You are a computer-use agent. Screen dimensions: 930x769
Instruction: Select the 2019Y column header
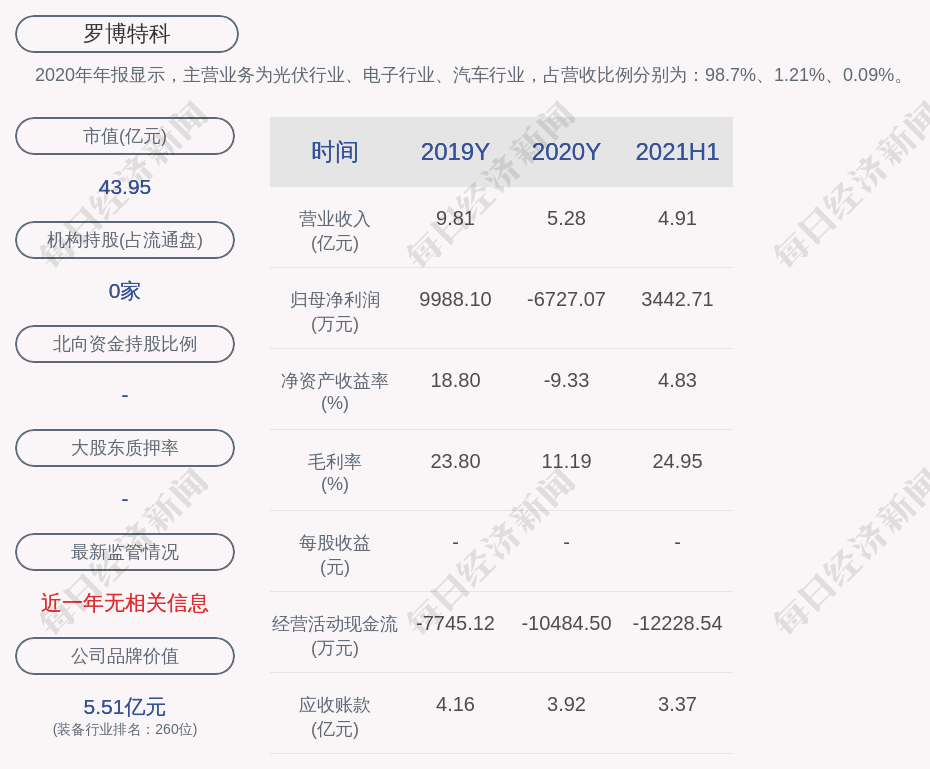(x=455, y=152)
